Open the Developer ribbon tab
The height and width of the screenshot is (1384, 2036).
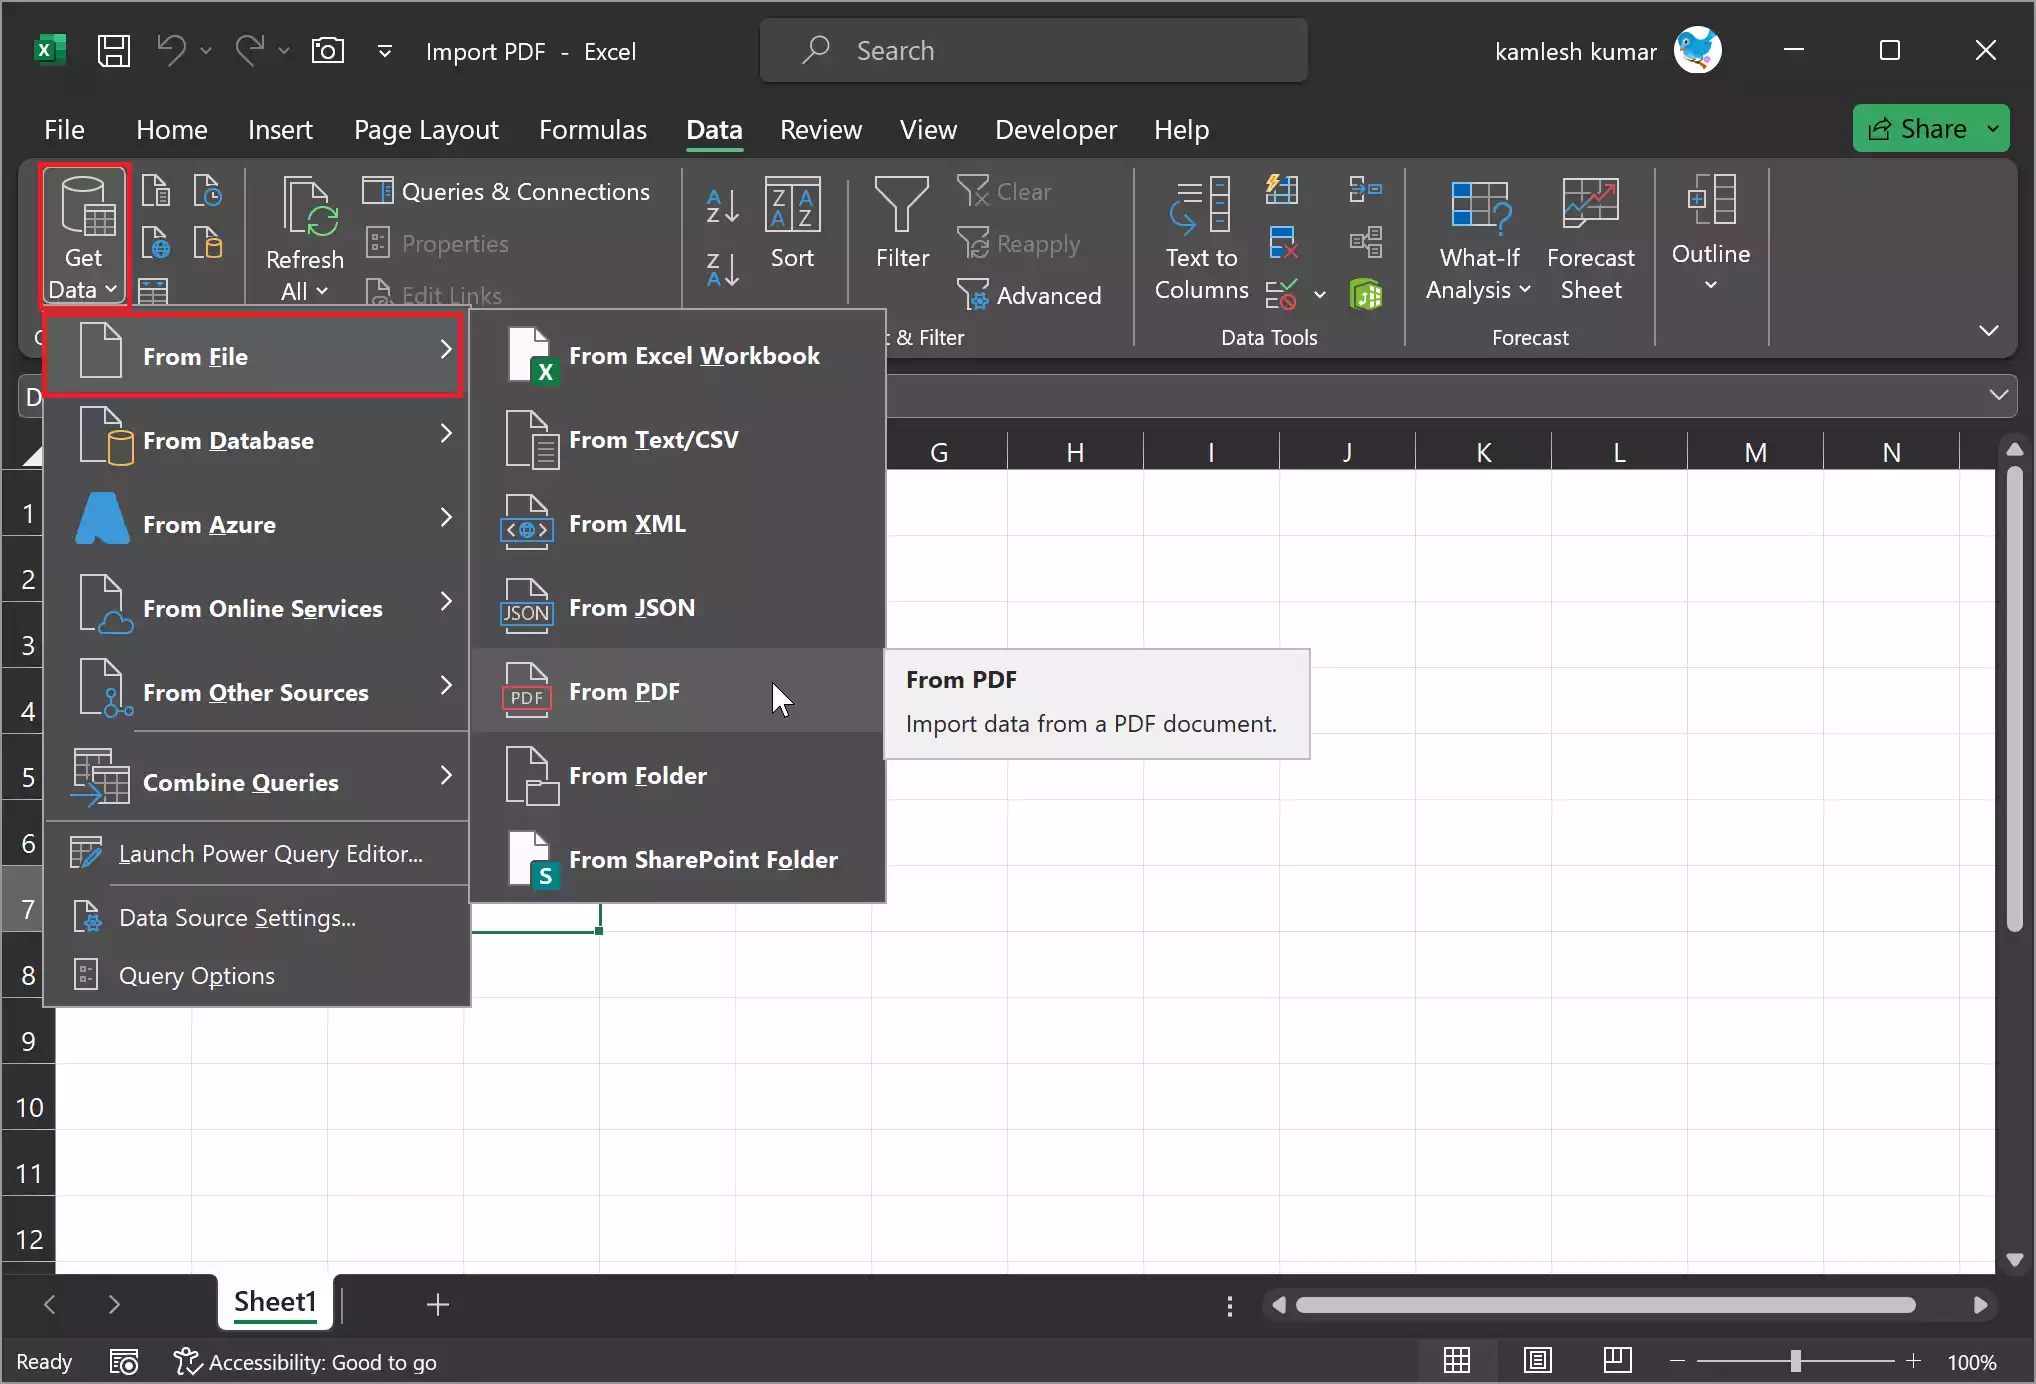pyautogui.click(x=1055, y=129)
